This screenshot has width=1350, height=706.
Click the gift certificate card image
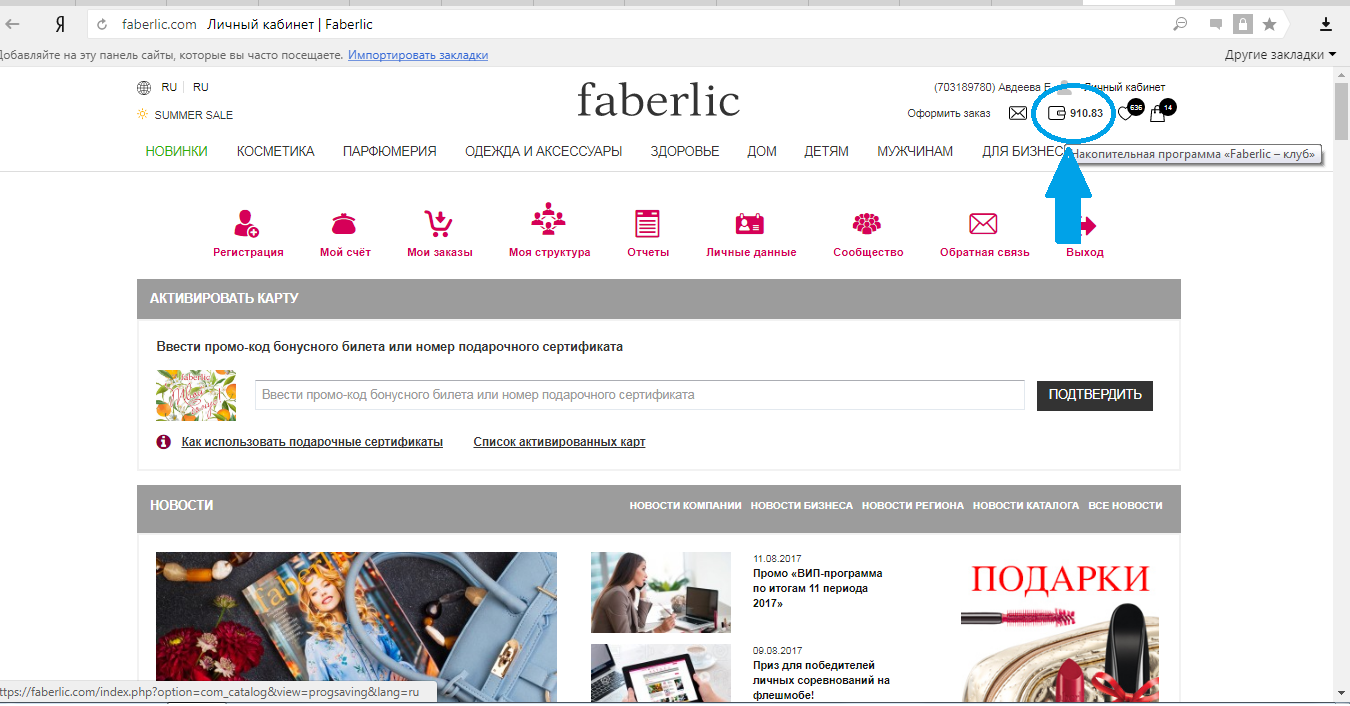[196, 395]
